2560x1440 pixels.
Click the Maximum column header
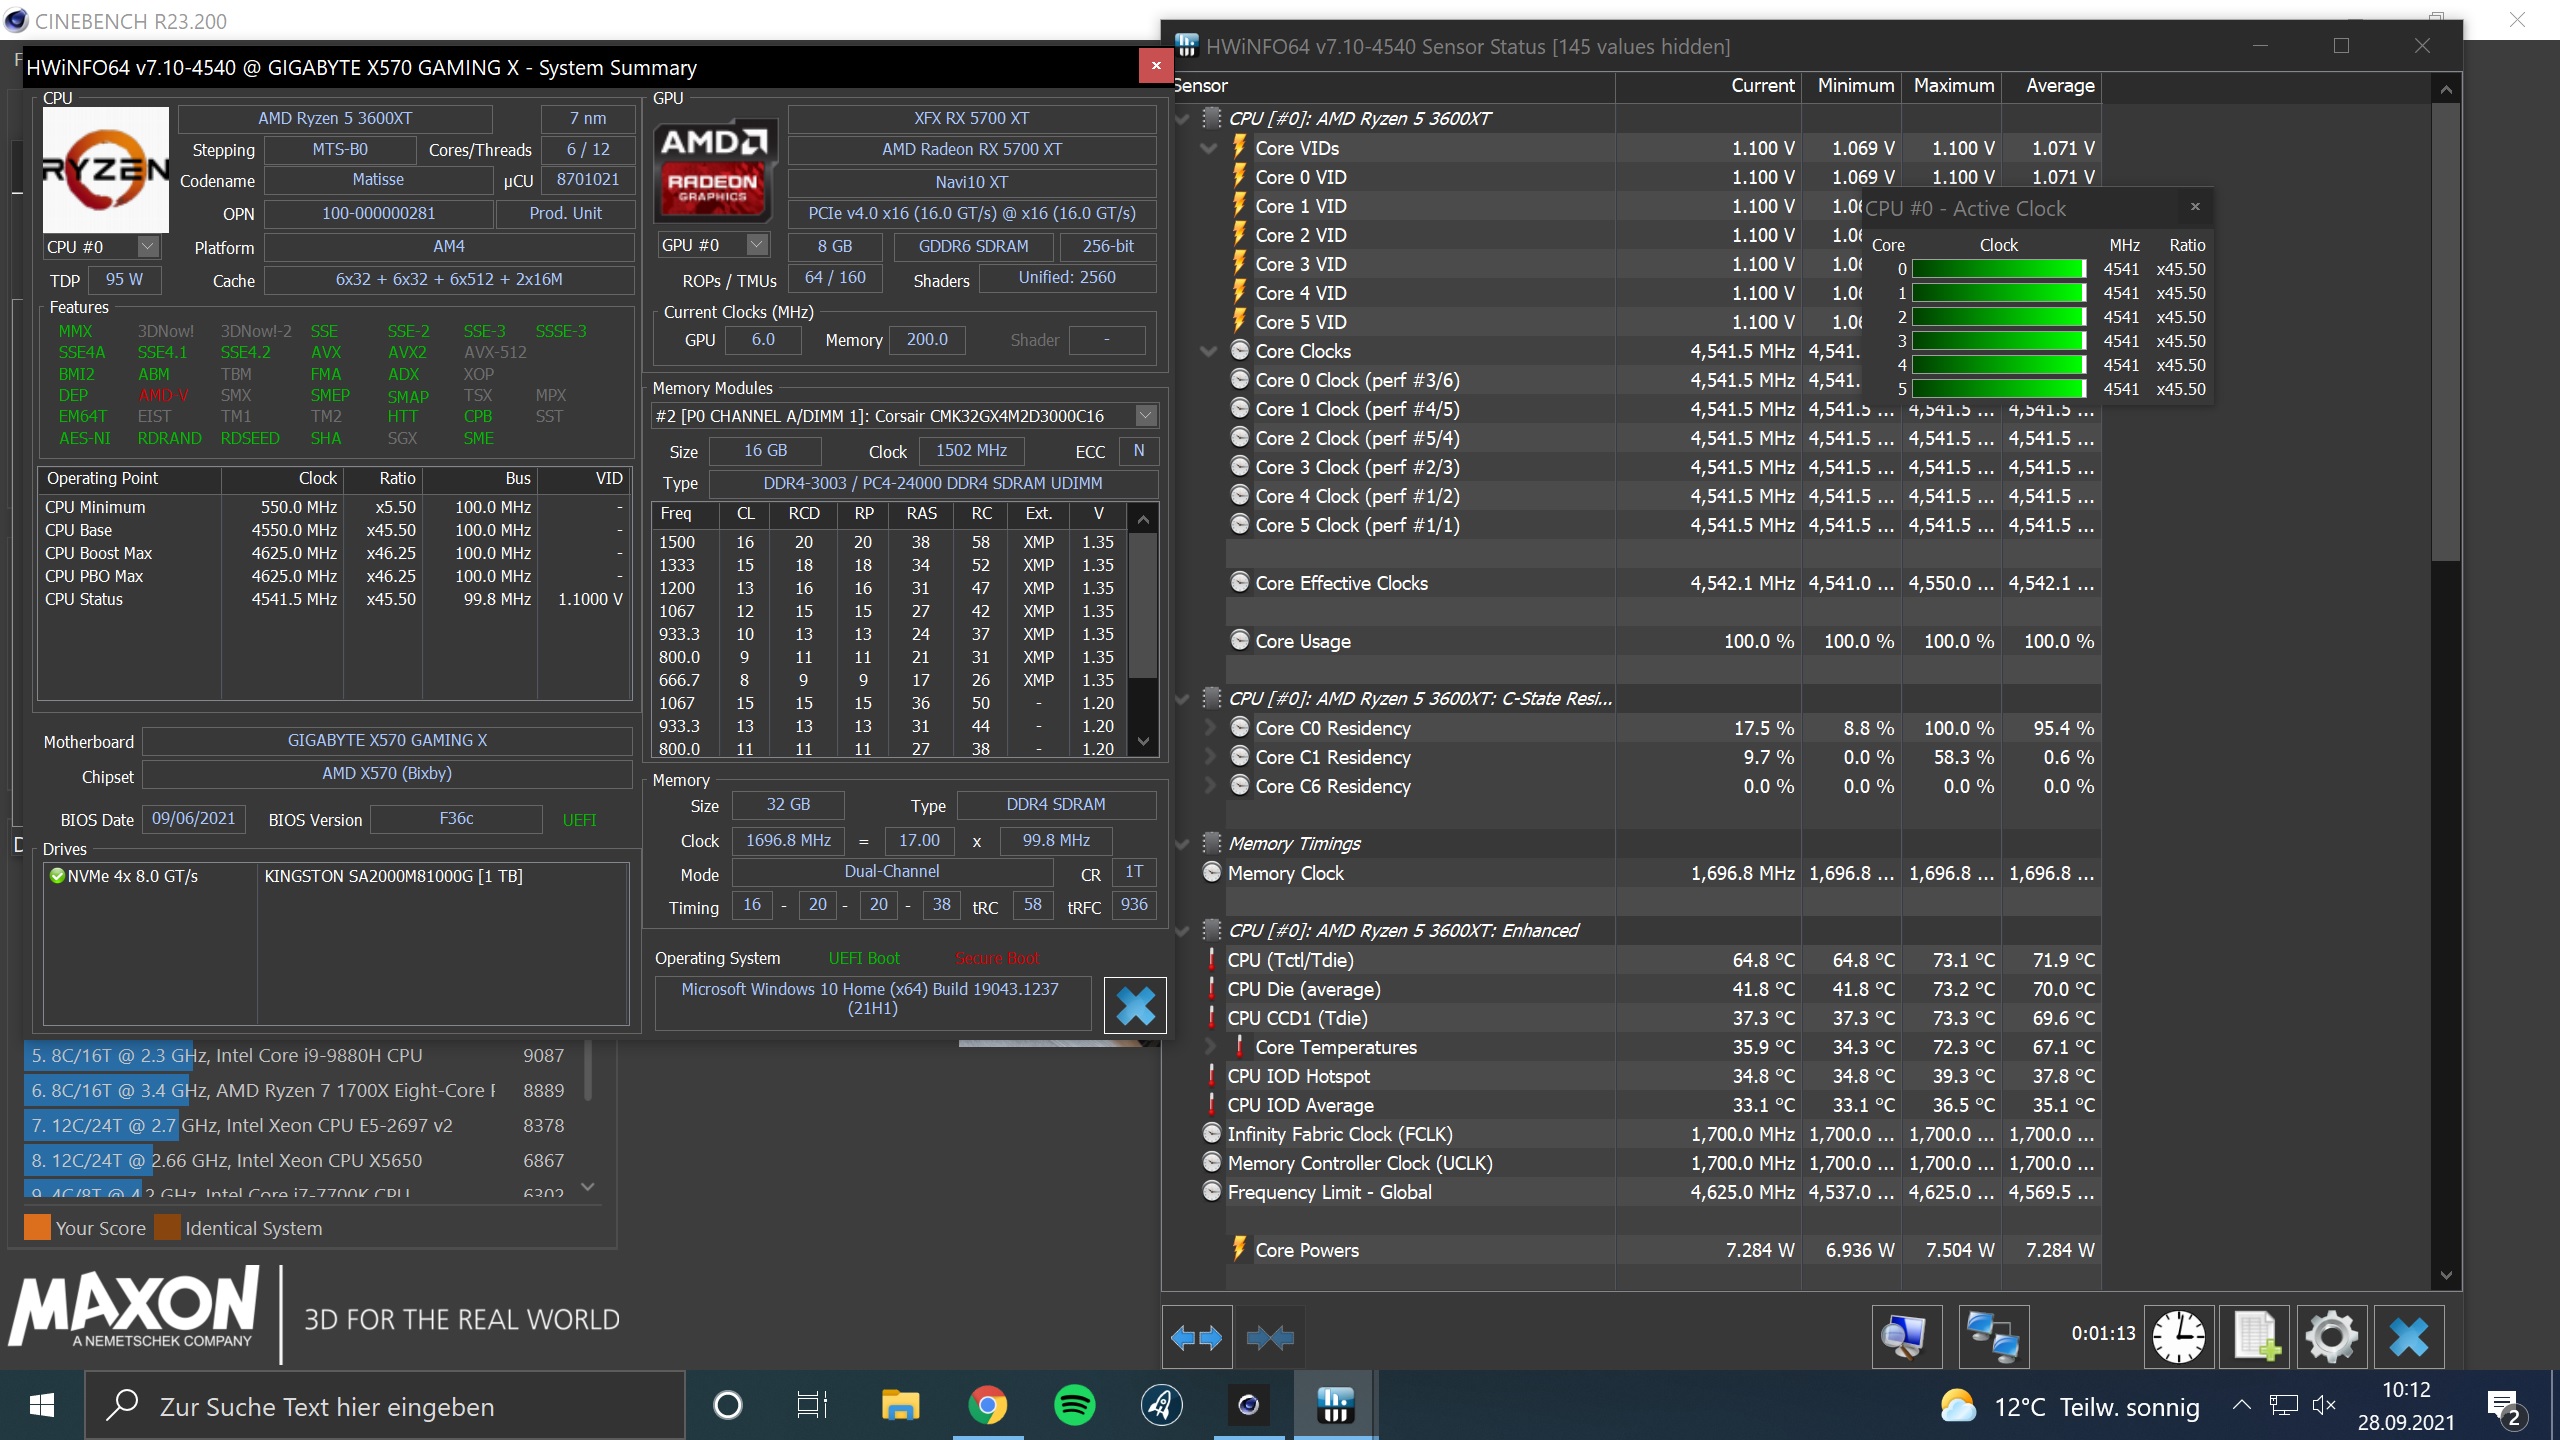point(1953,86)
